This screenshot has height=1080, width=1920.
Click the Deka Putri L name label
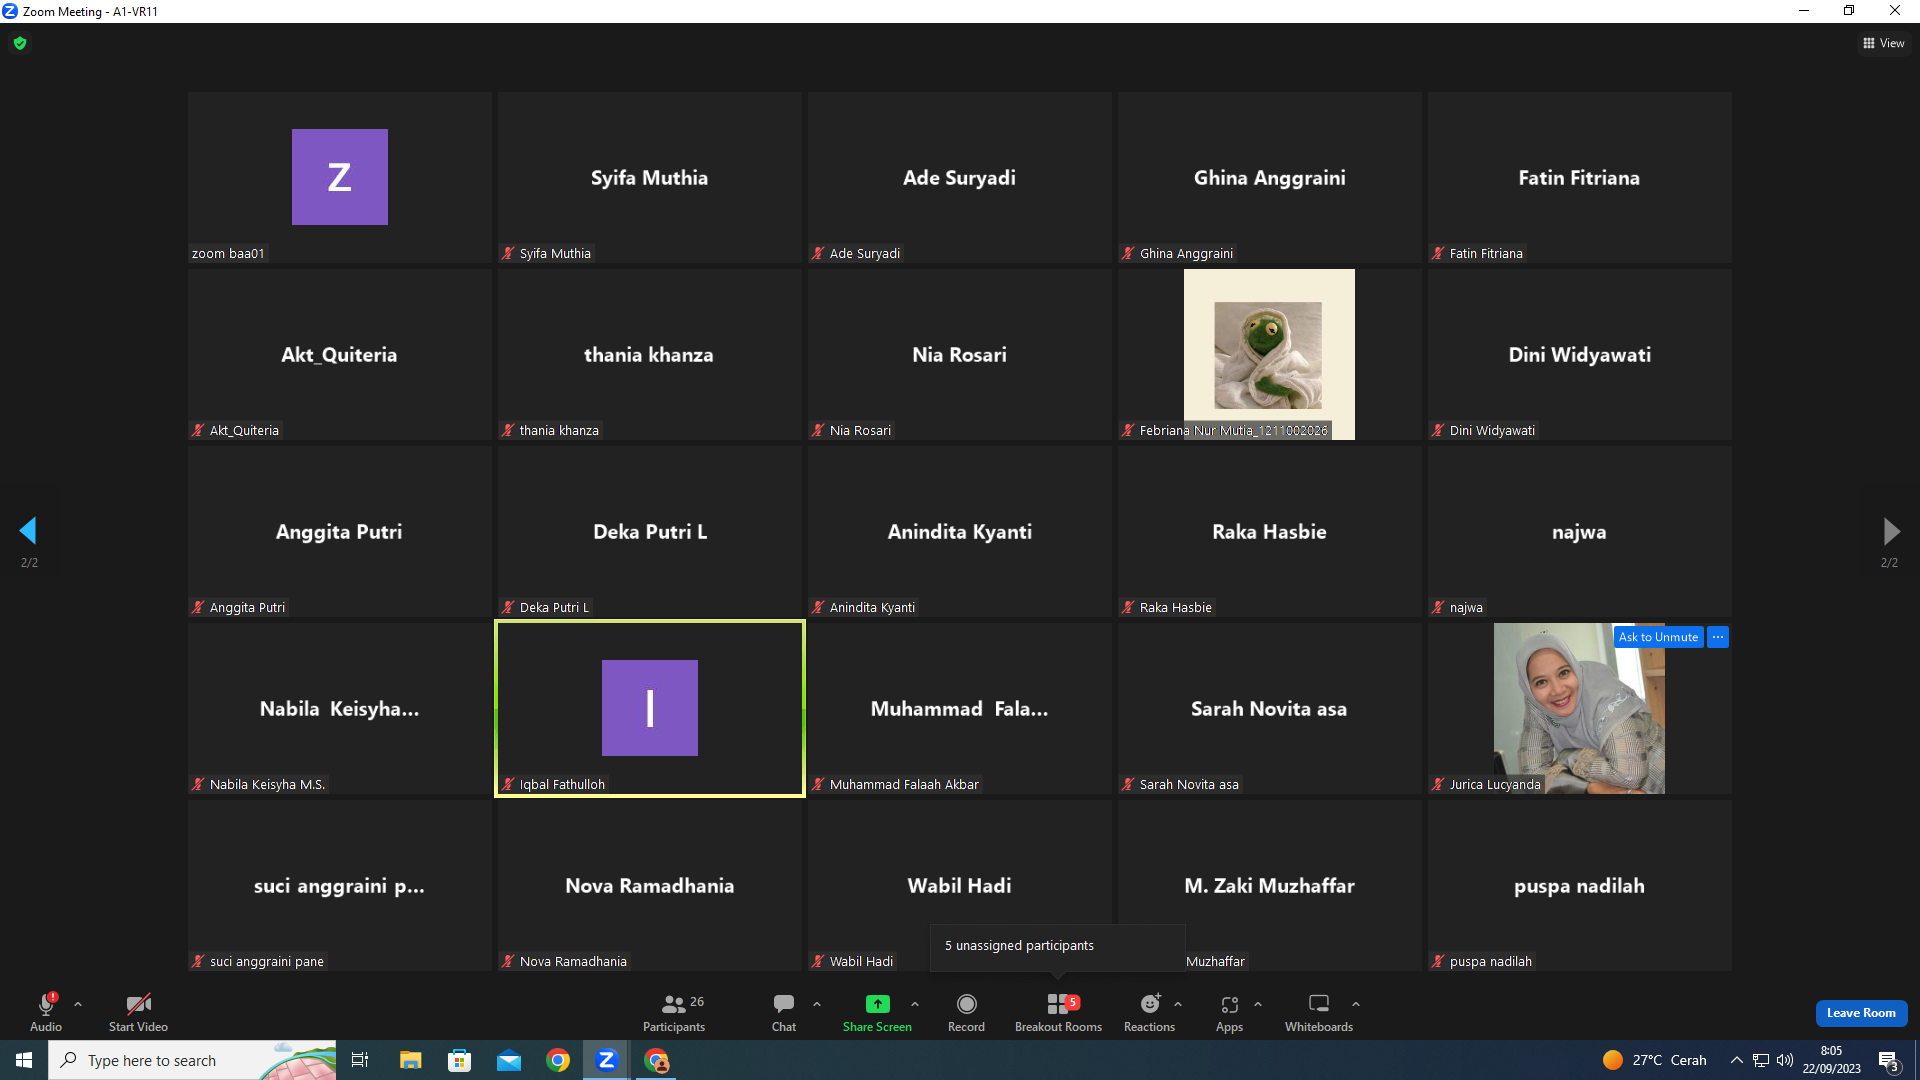click(554, 608)
